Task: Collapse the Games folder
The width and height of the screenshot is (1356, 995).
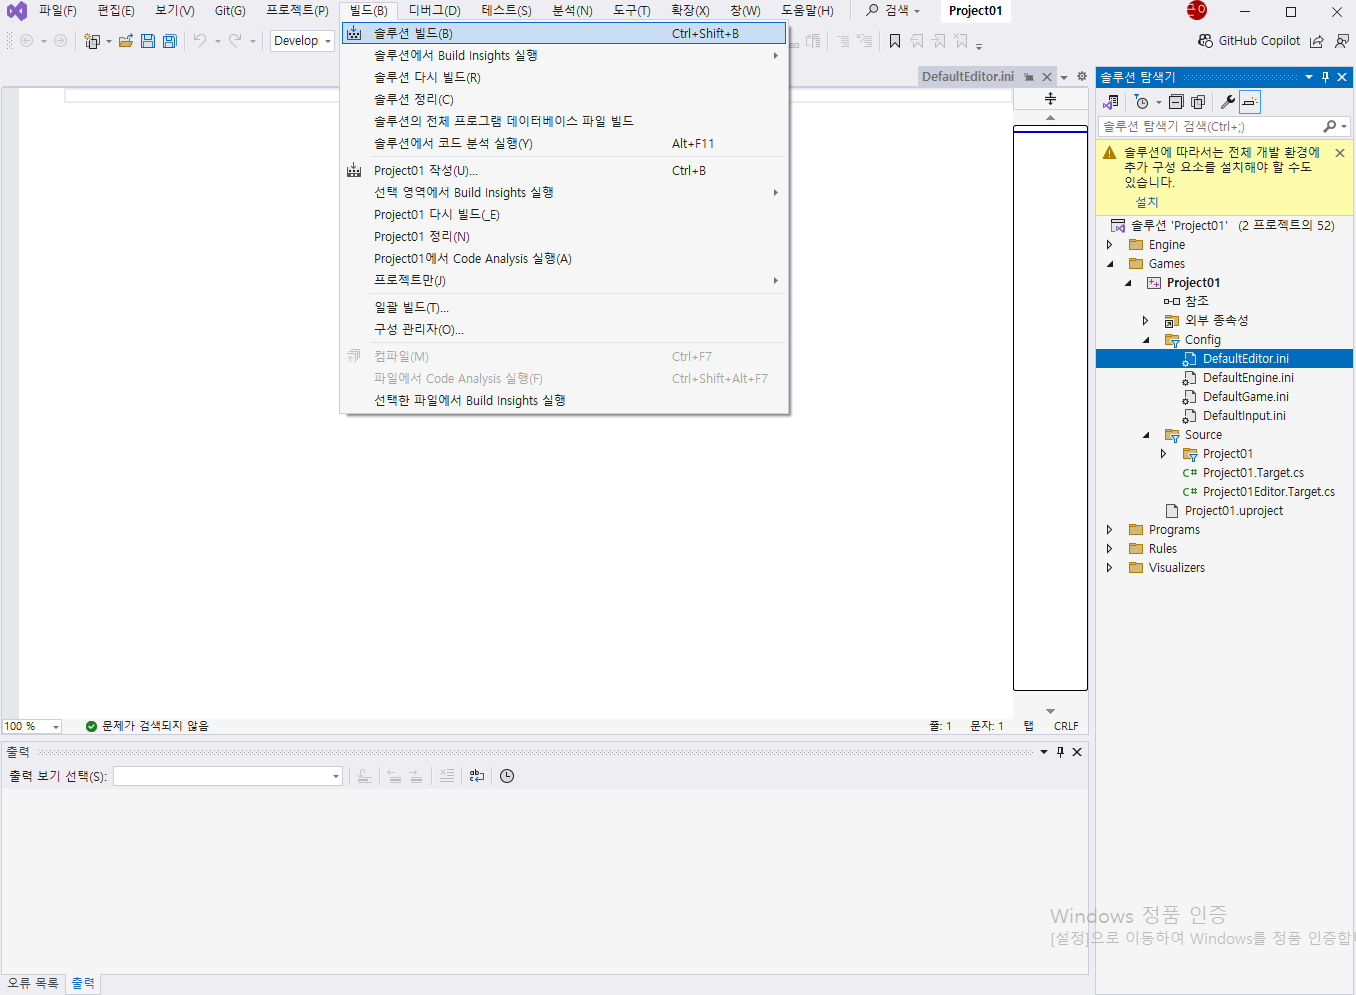Action: (1110, 264)
